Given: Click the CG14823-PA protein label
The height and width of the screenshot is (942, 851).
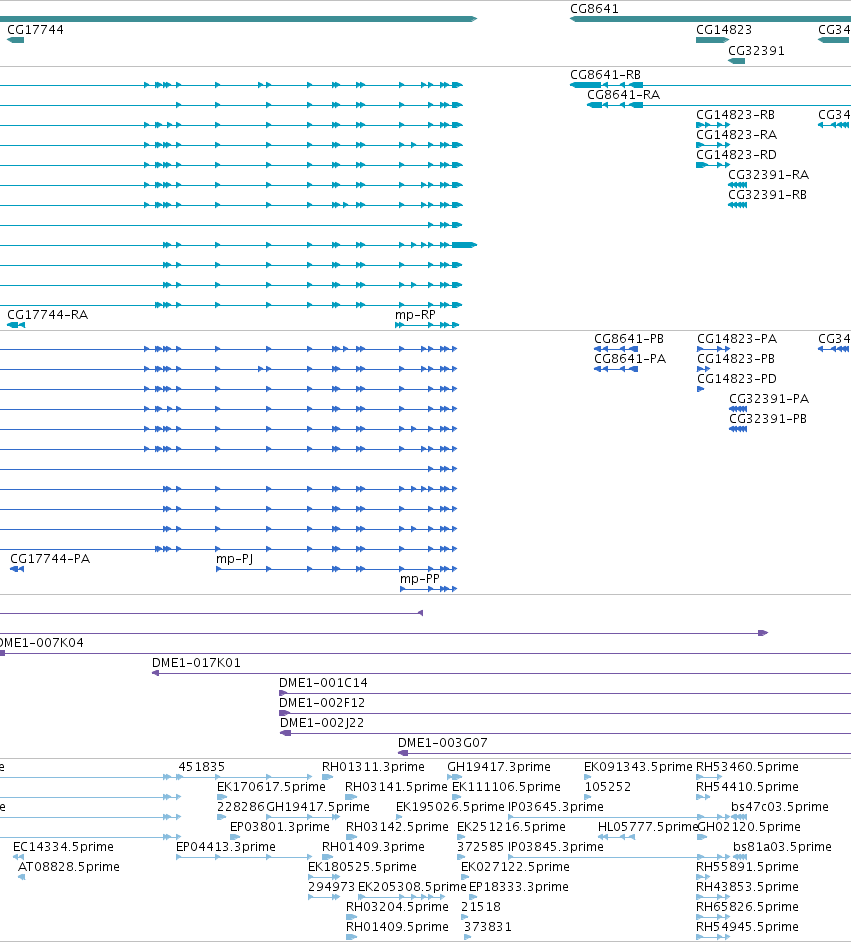Looking at the screenshot, I should (737, 338).
